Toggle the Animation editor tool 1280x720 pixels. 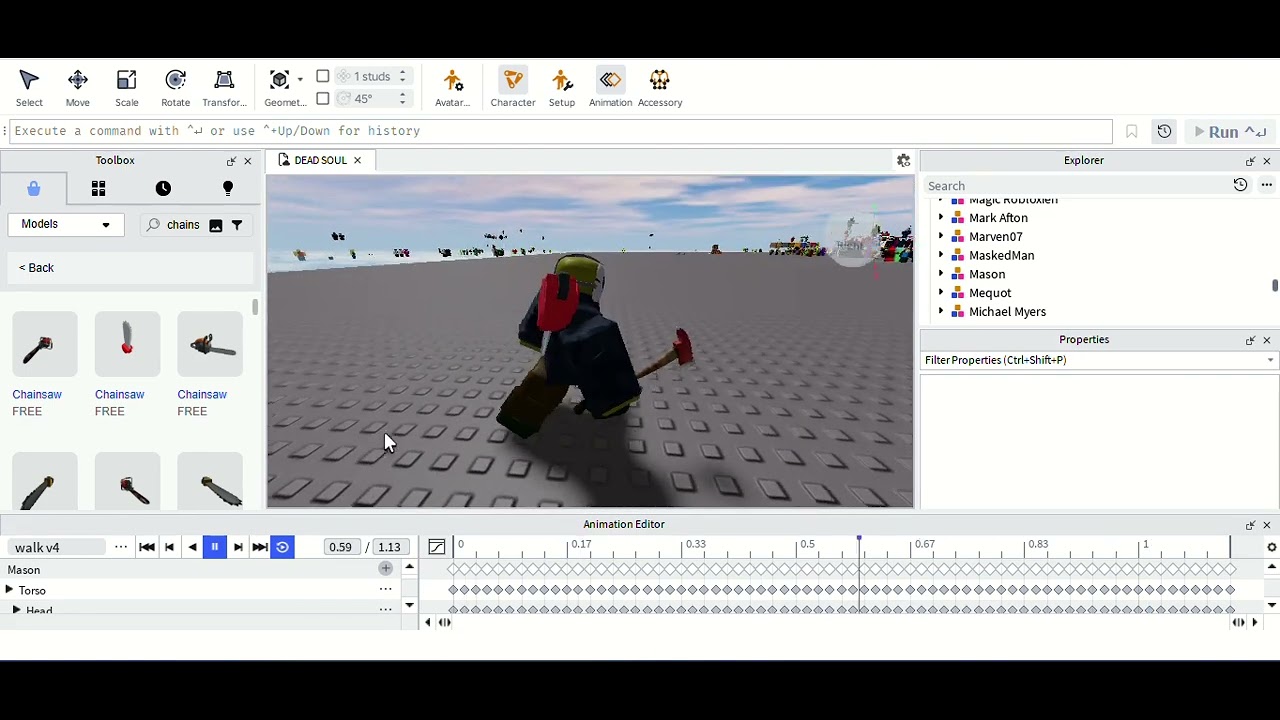coord(610,88)
